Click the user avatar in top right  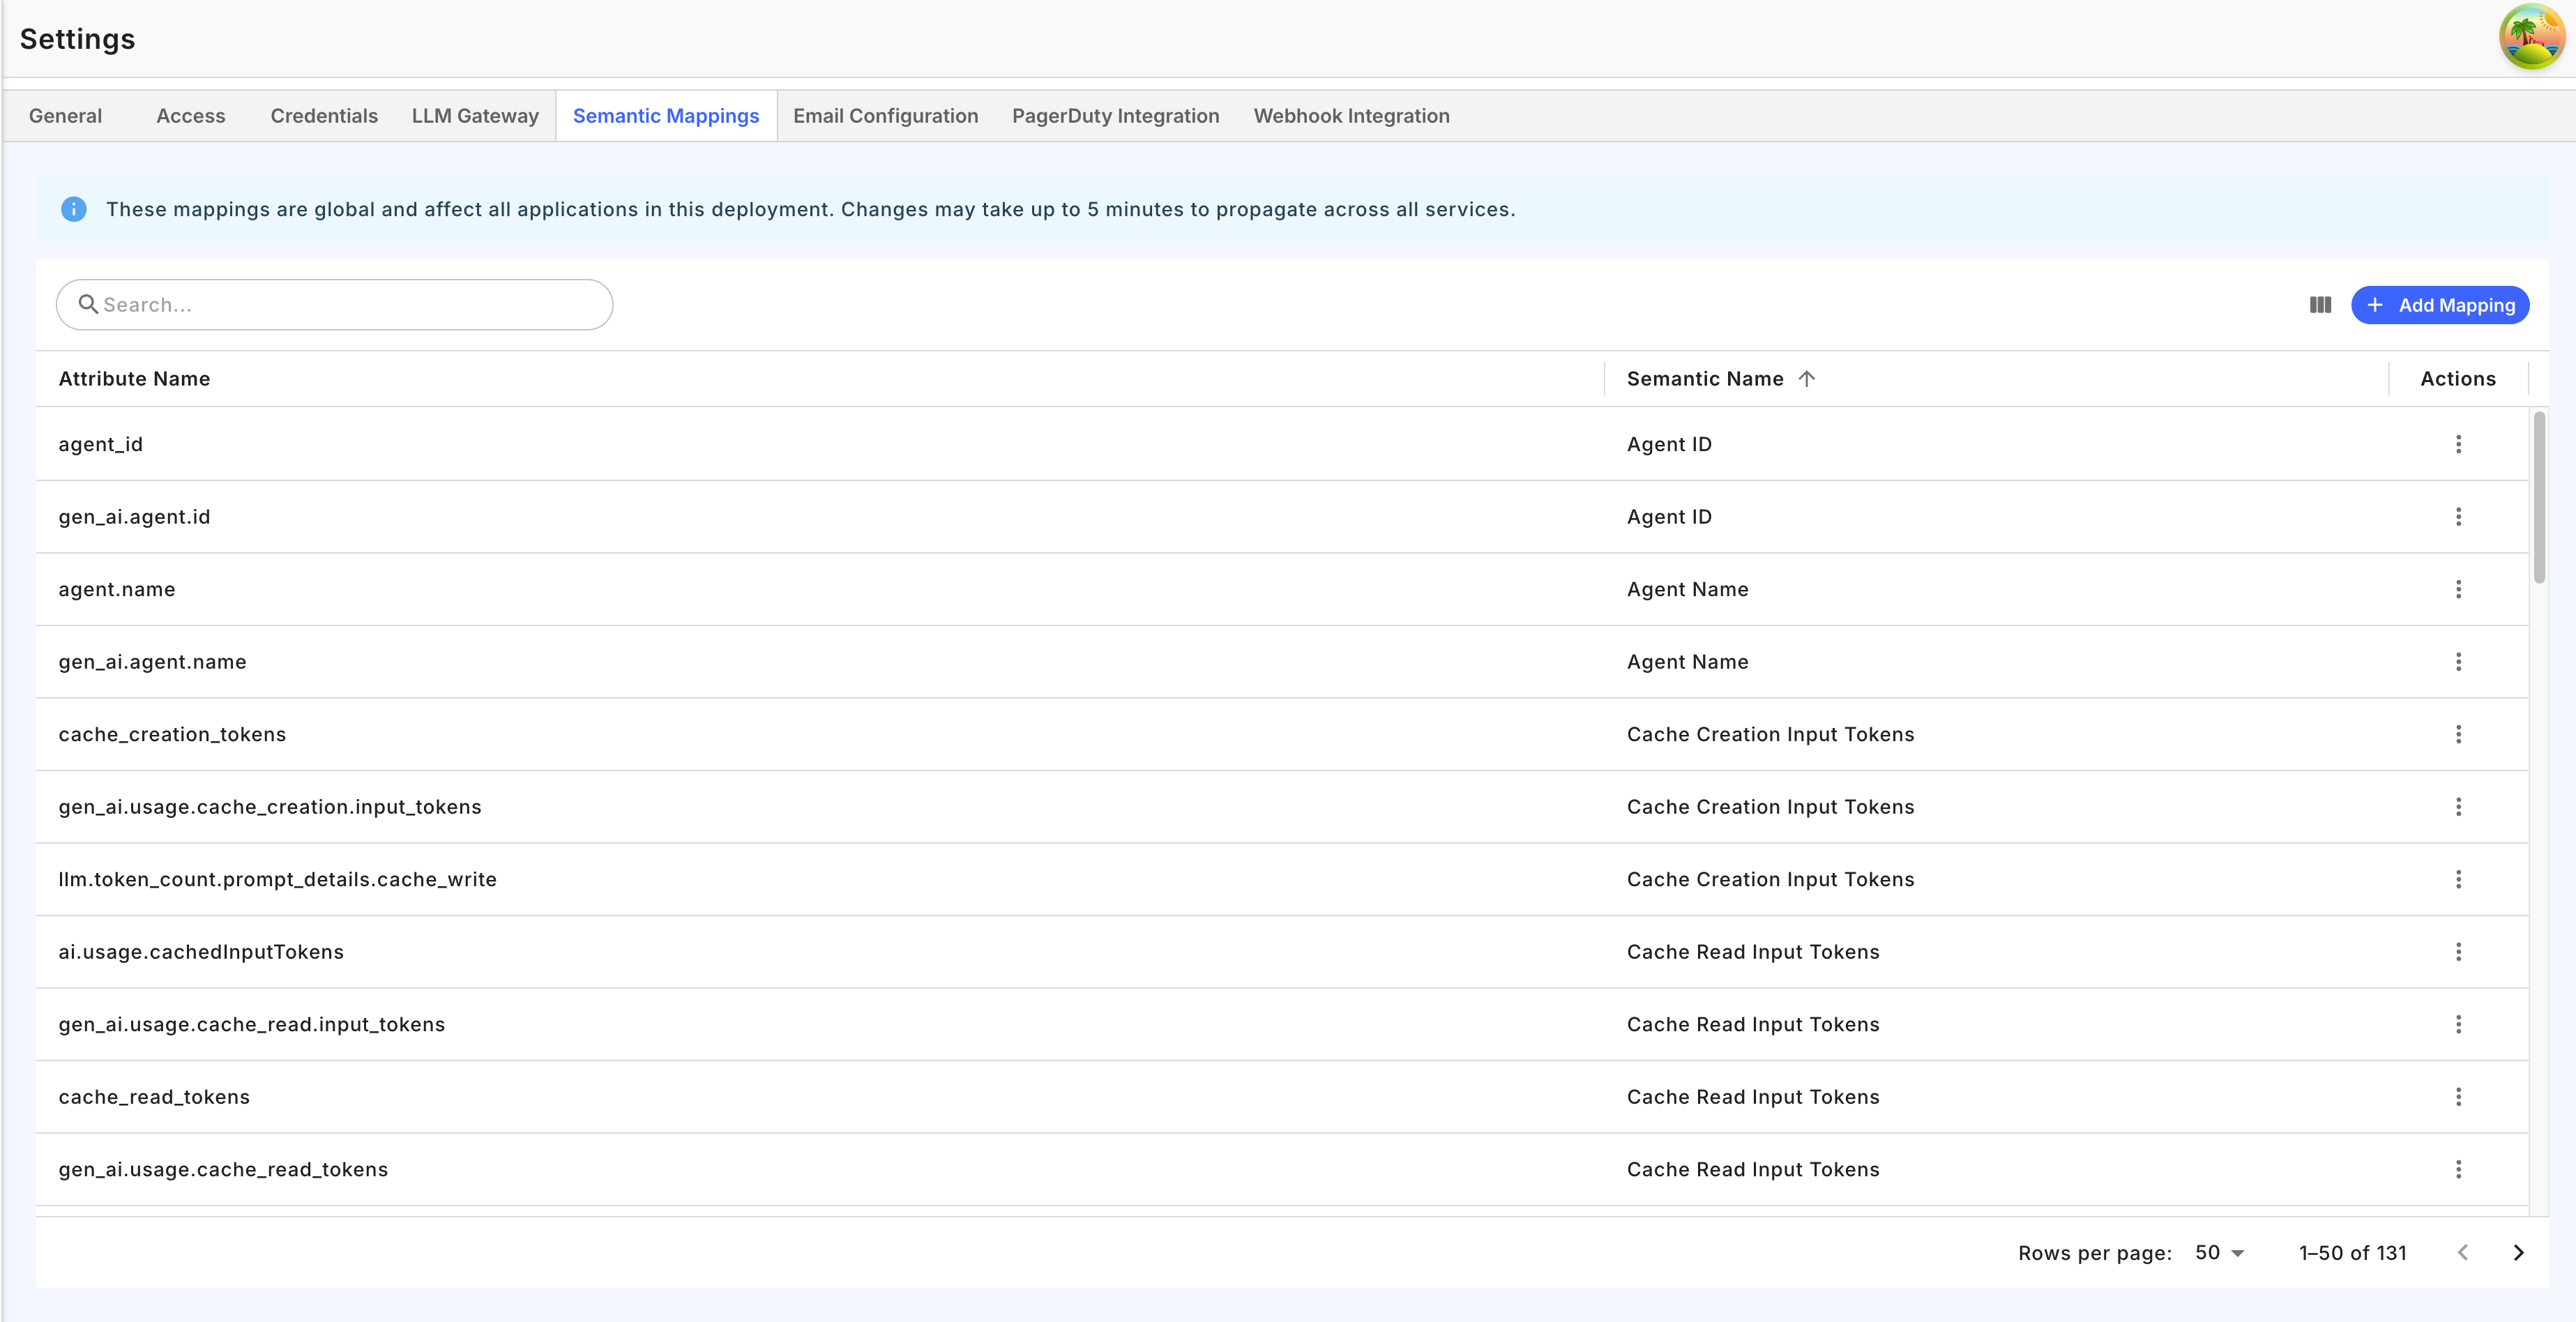2531,38
